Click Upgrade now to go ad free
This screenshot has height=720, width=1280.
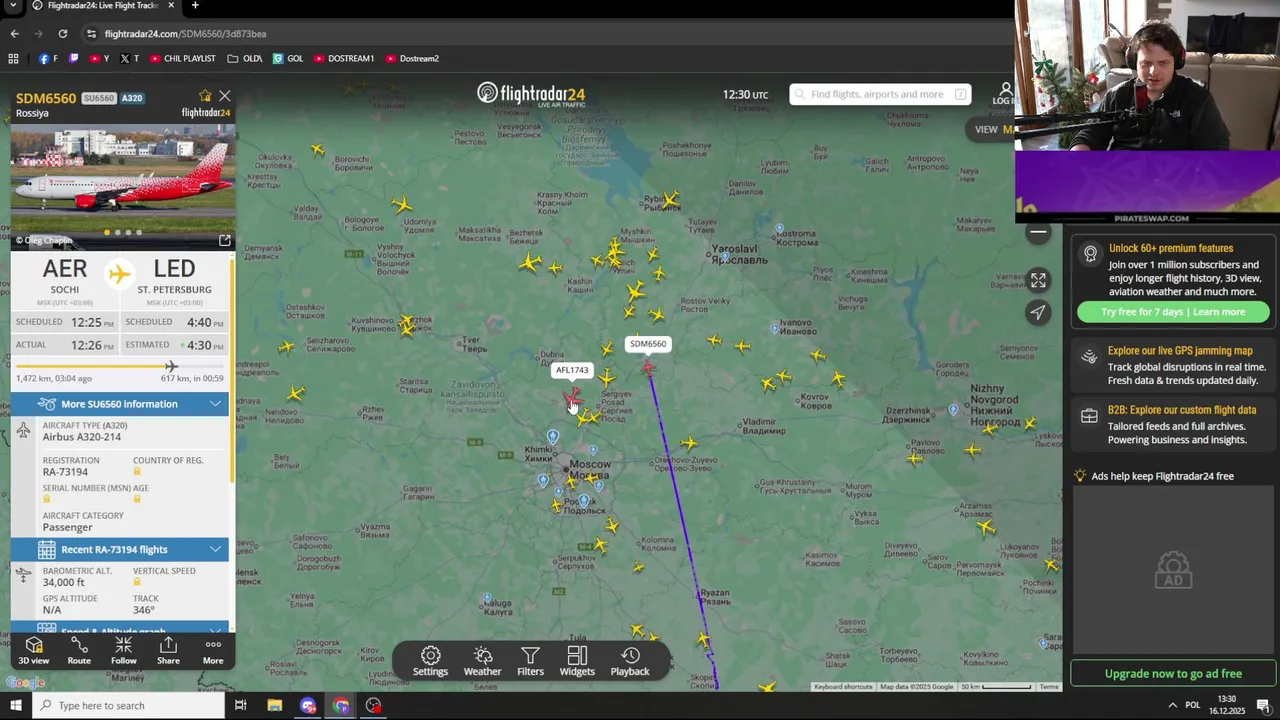coord(1173,674)
